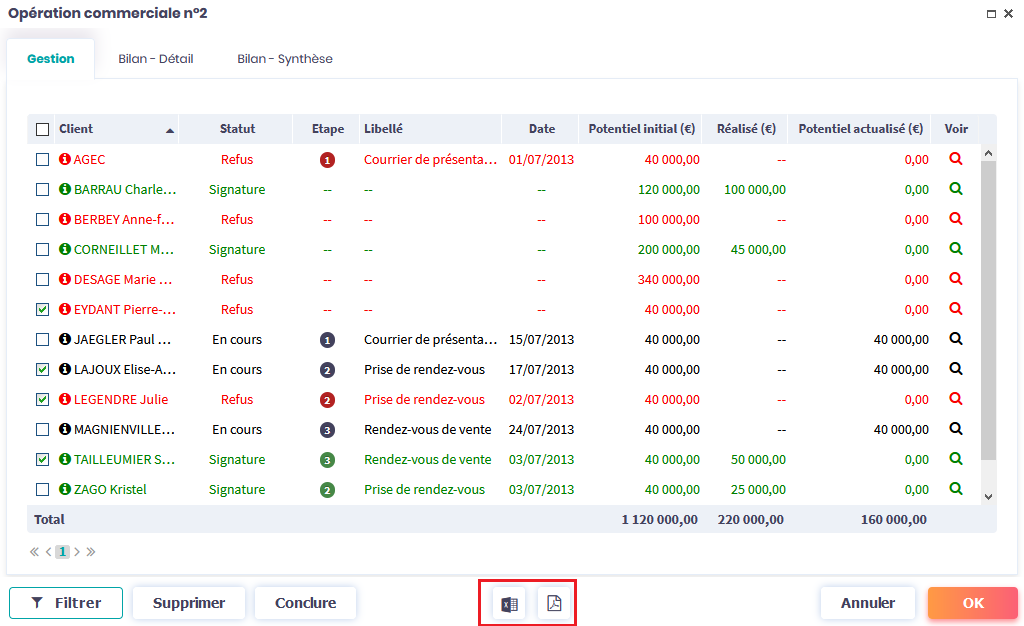Export the table to Excel
Screen dimensions: 1024x626
tap(510, 604)
